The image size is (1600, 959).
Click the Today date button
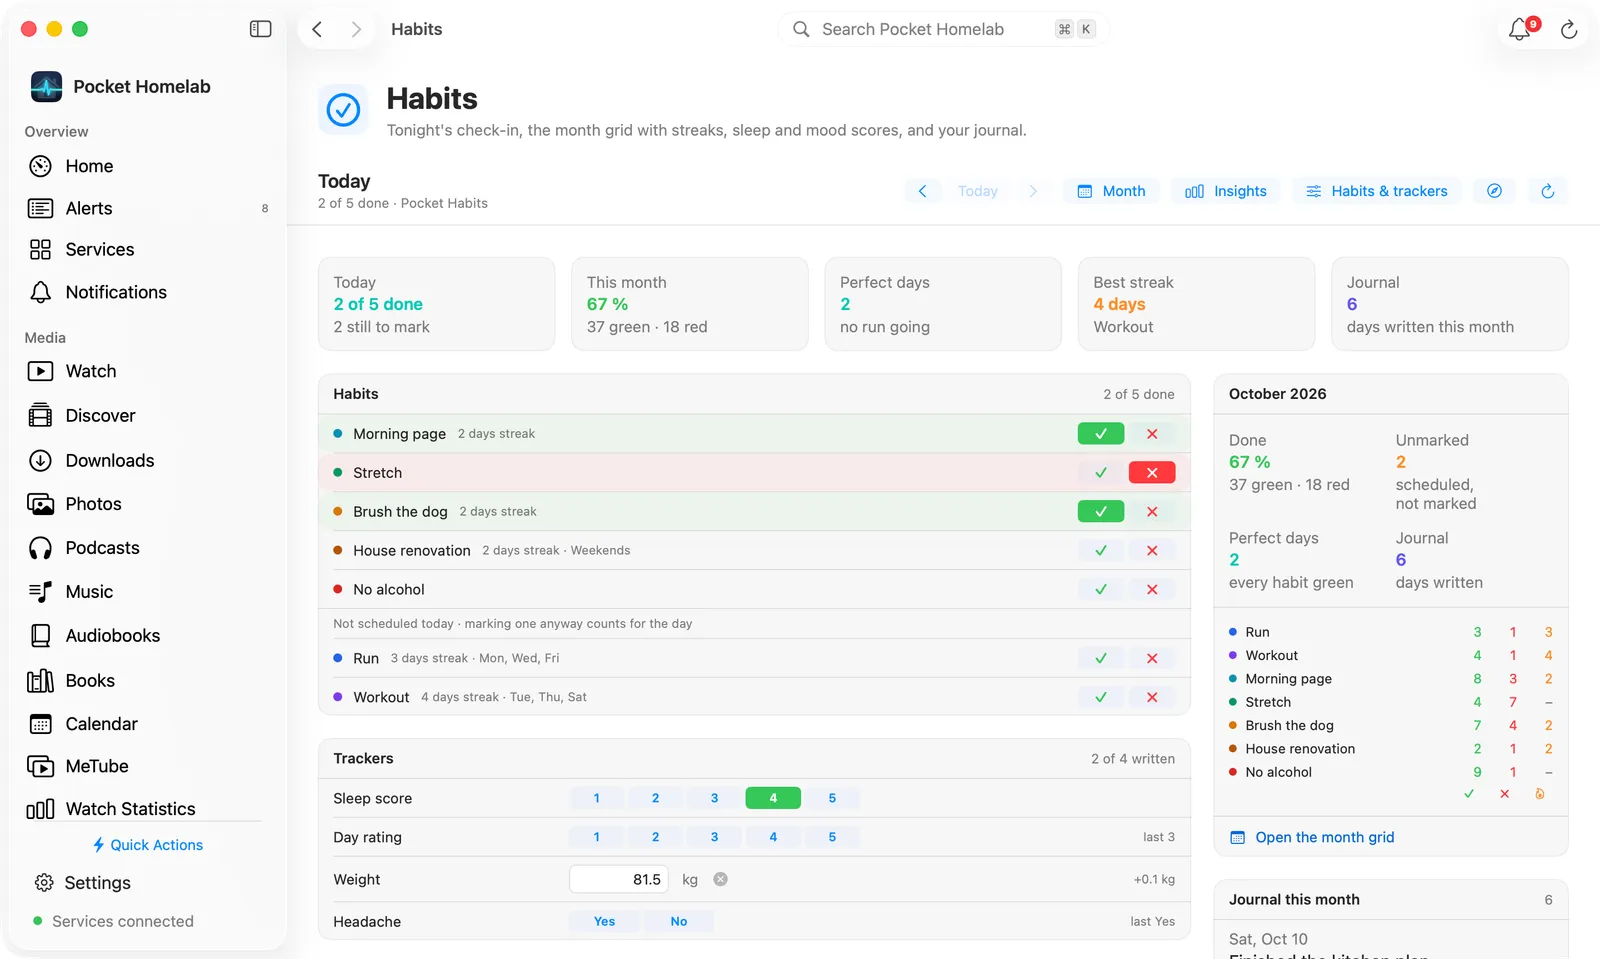(978, 191)
